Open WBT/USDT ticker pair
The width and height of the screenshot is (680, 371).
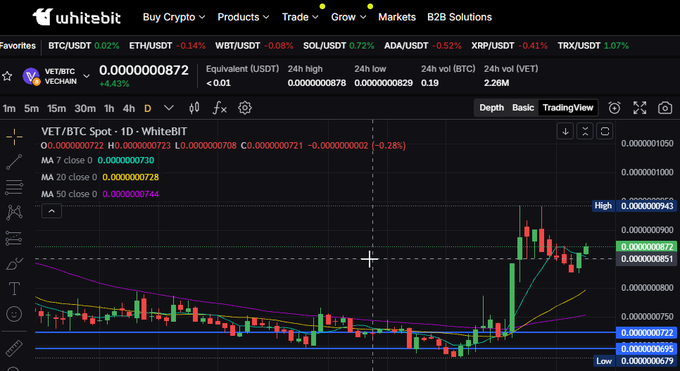[254, 46]
